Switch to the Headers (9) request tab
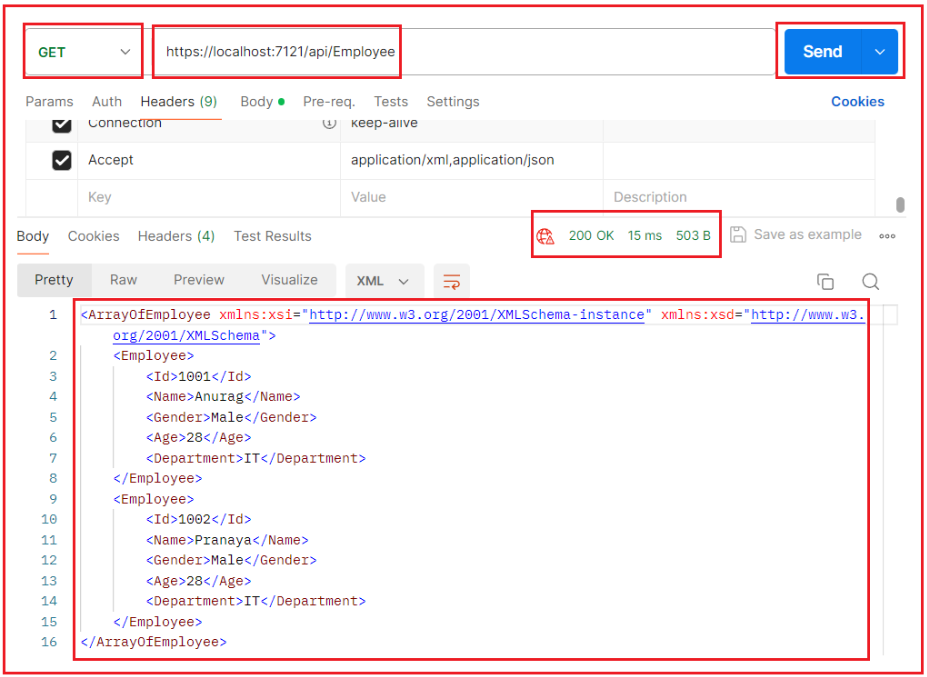 178,101
